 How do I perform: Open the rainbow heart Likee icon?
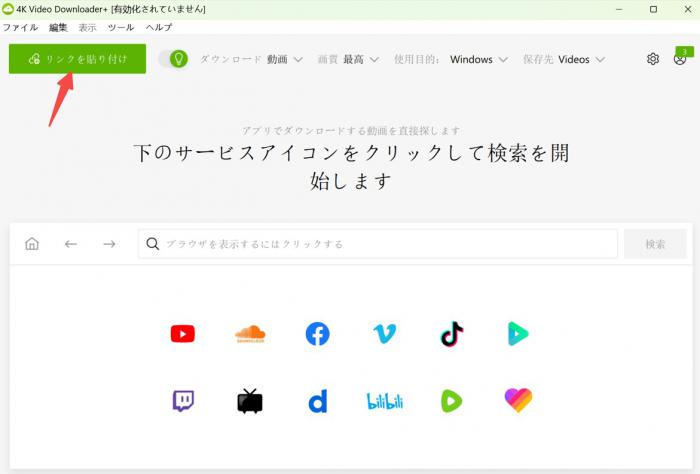tap(518, 400)
